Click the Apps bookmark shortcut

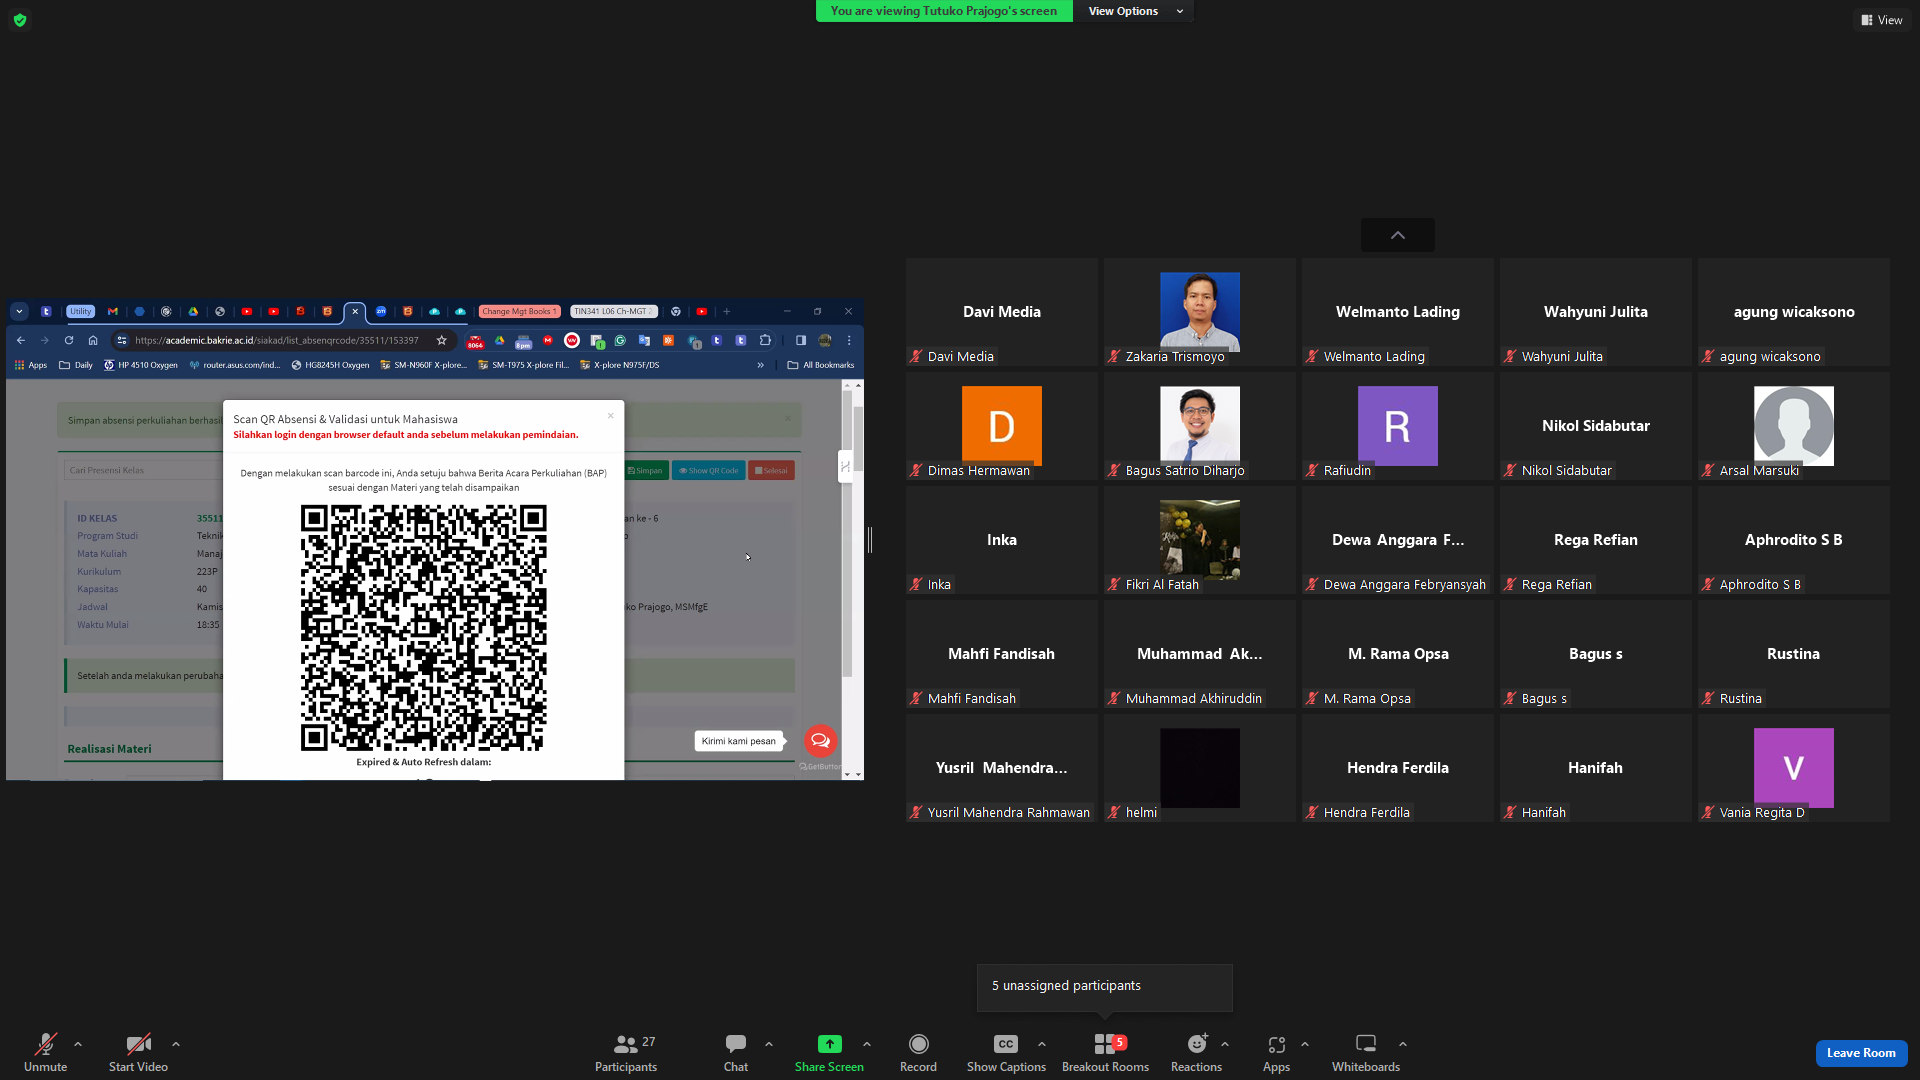31,365
